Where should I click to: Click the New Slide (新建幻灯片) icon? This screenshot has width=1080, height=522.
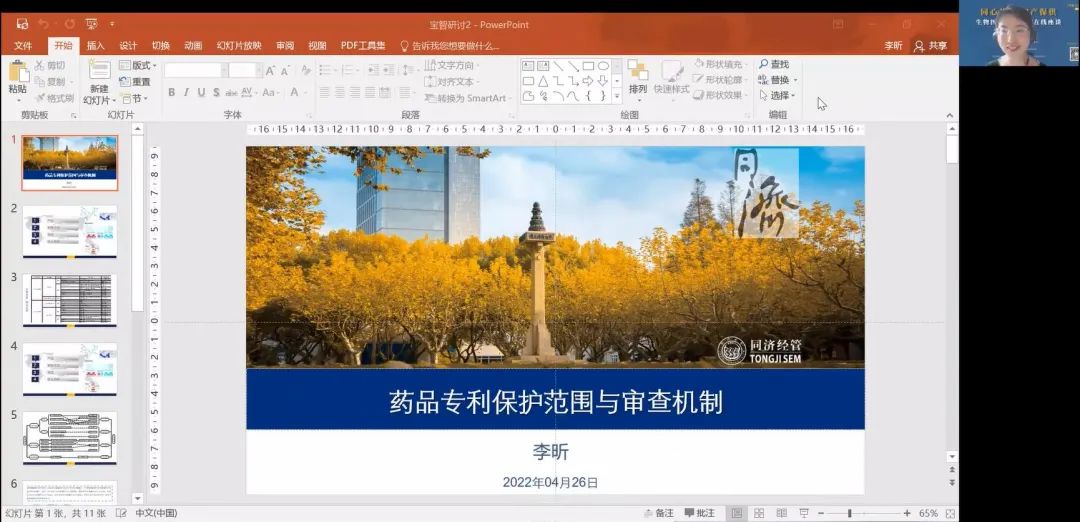98,72
